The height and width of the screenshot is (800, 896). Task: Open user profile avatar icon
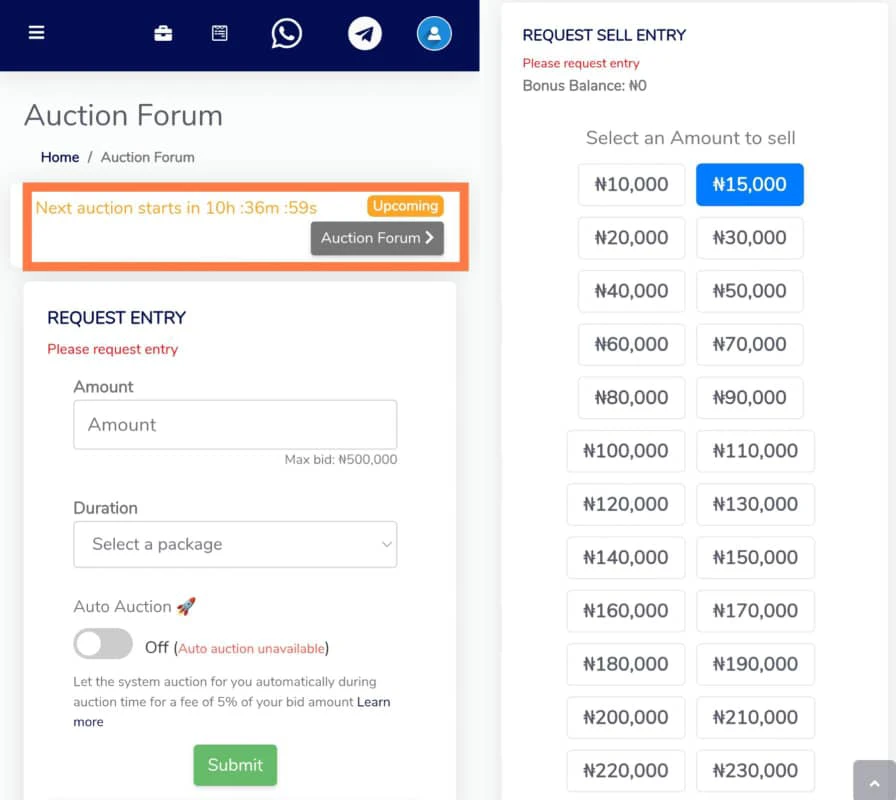(x=434, y=33)
